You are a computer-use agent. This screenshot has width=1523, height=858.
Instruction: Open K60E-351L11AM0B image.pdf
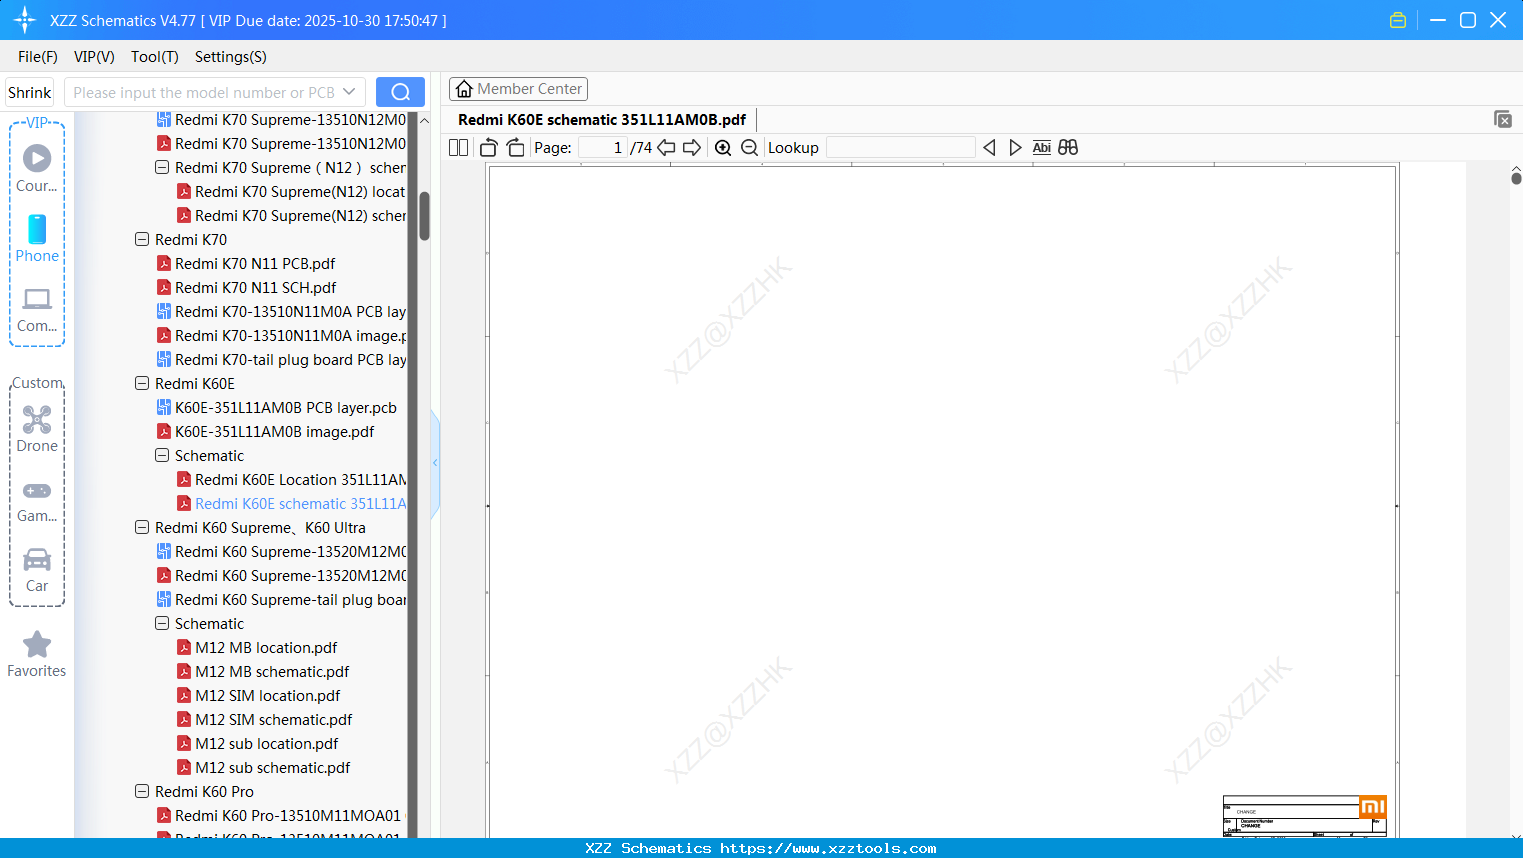coord(275,432)
